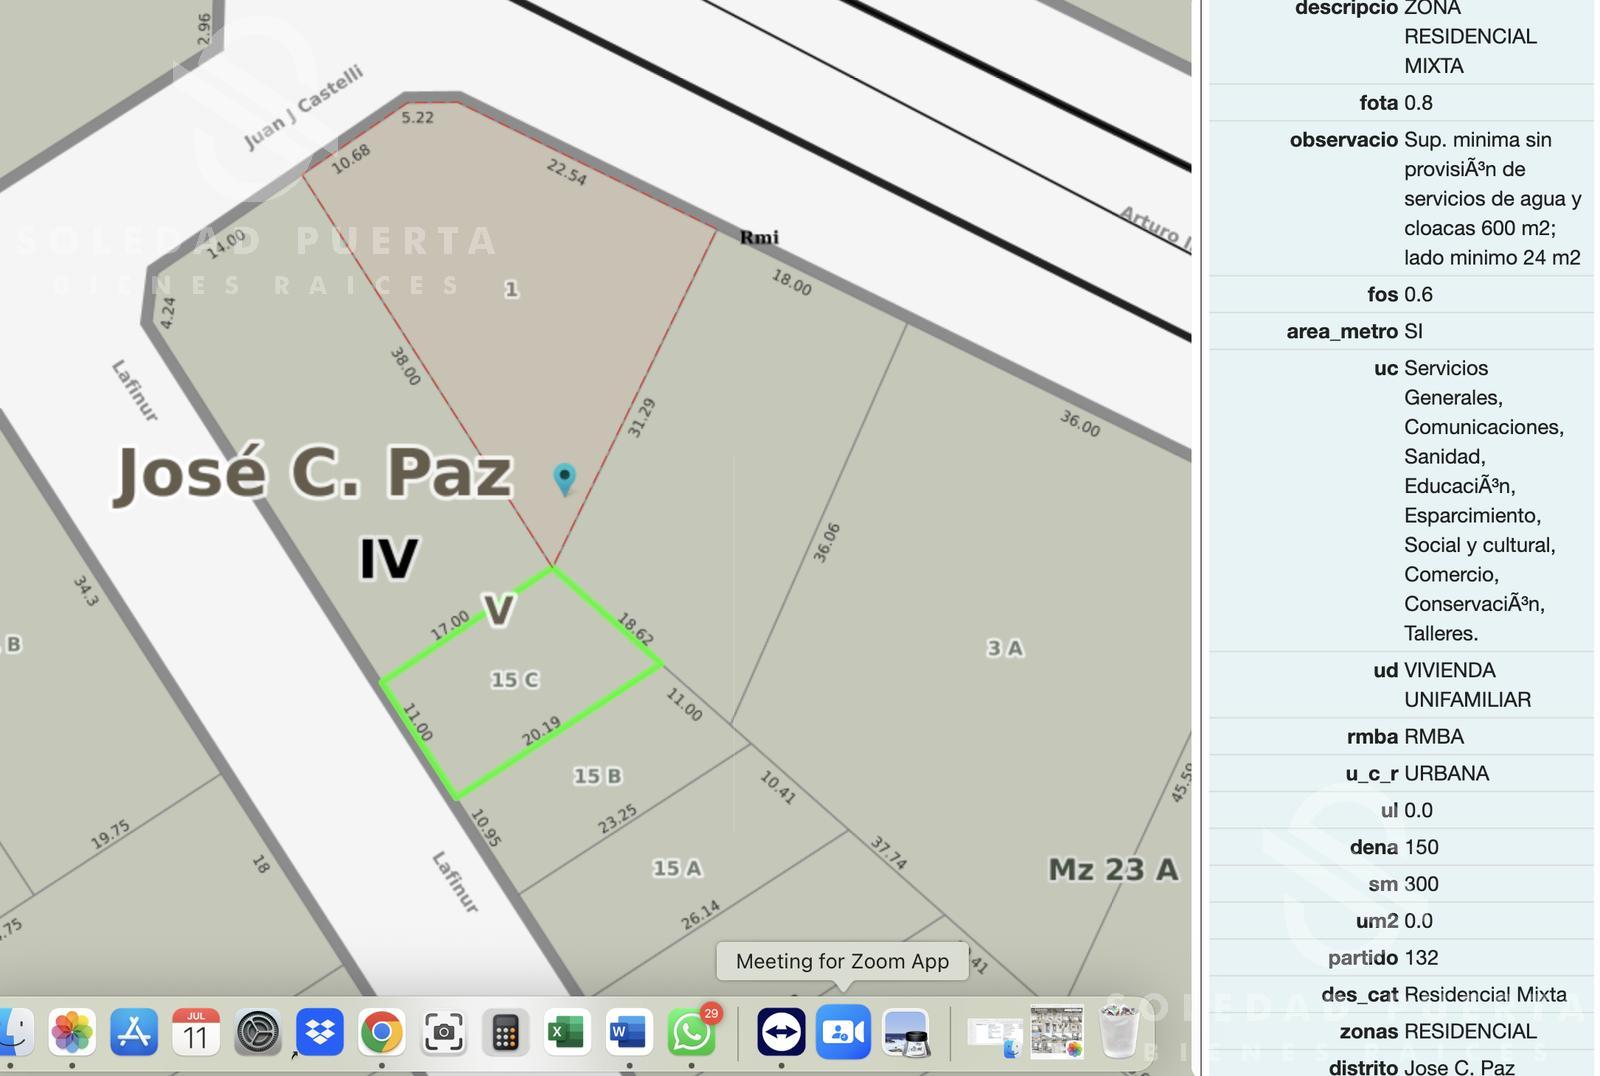
Task: Open WhatsApp with 29 unread badge
Action: [691, 1032]
